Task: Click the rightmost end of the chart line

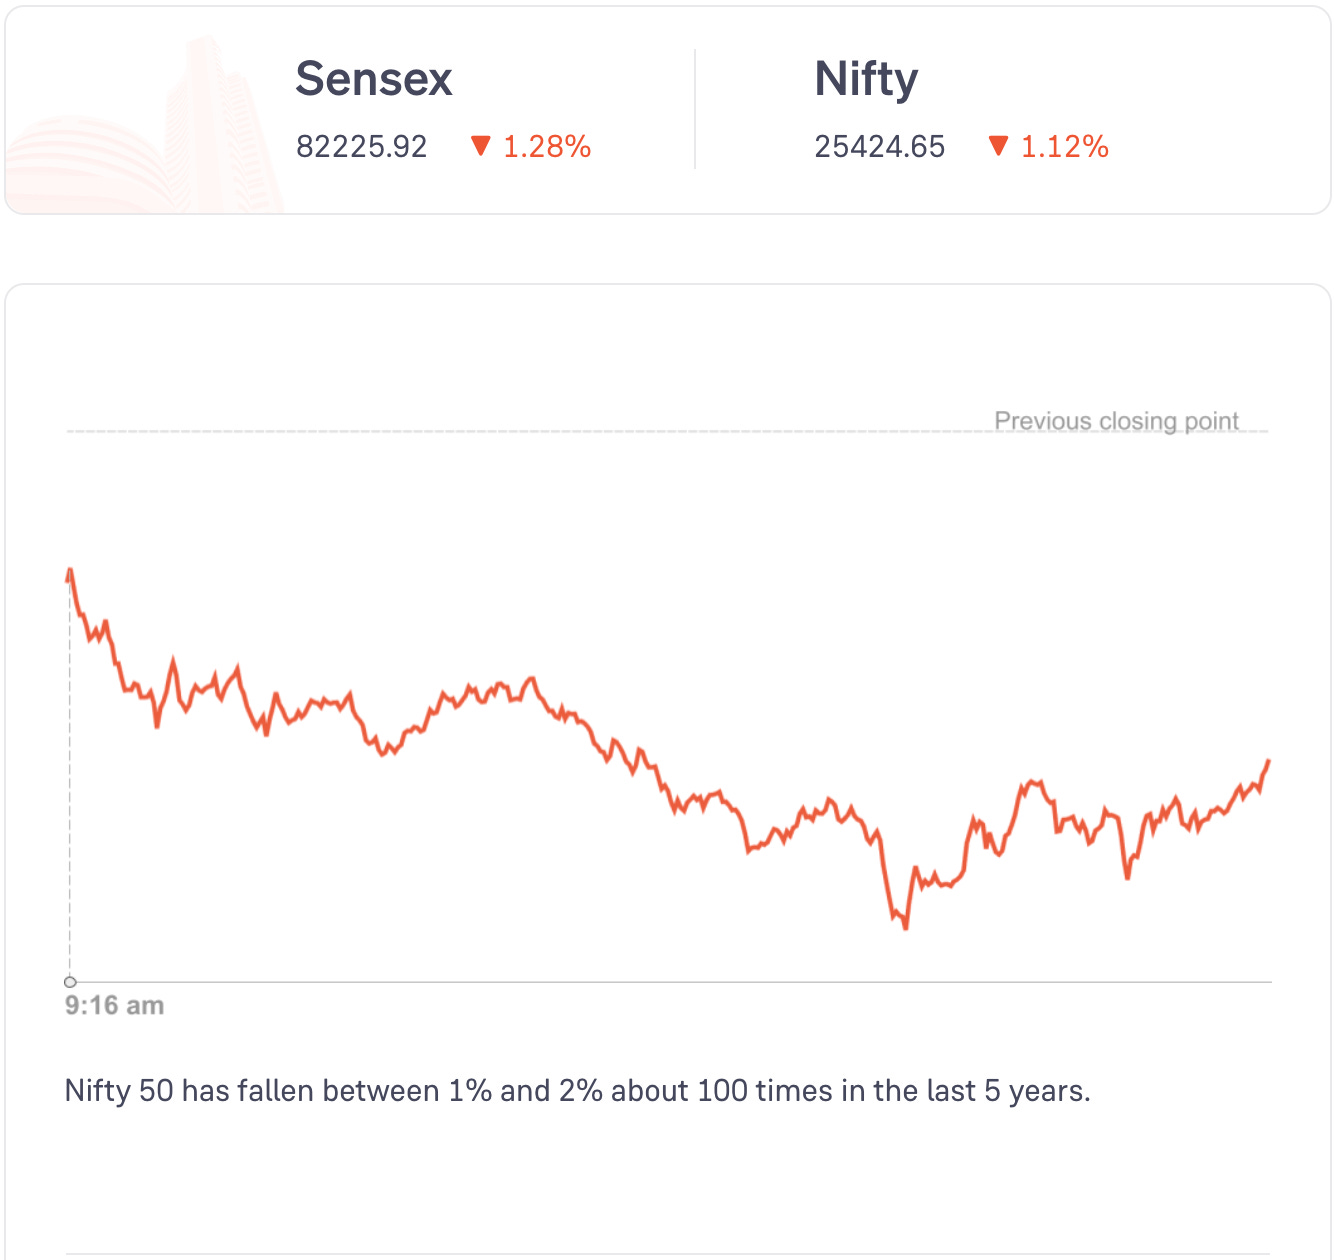Action: tap(1268, 762)
